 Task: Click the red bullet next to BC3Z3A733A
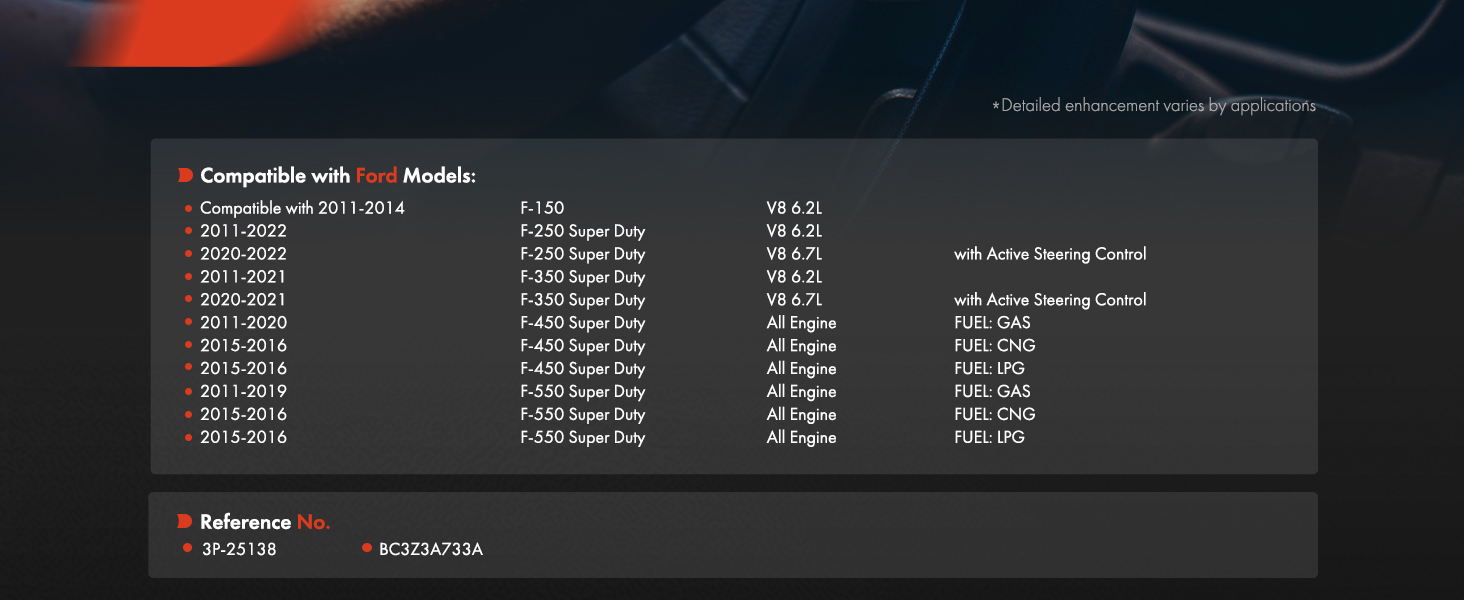[x=367, y=548]
